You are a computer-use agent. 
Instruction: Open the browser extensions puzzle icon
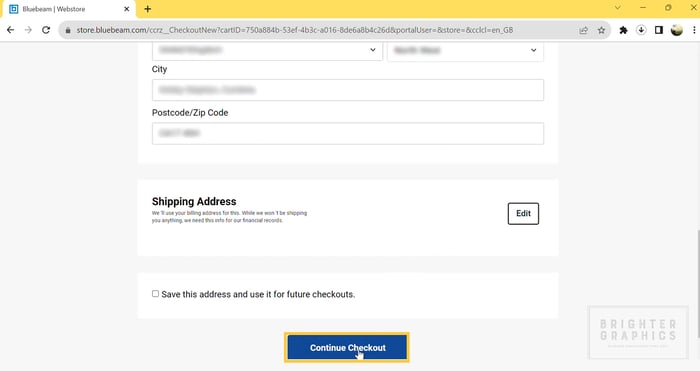coord(623,30)
